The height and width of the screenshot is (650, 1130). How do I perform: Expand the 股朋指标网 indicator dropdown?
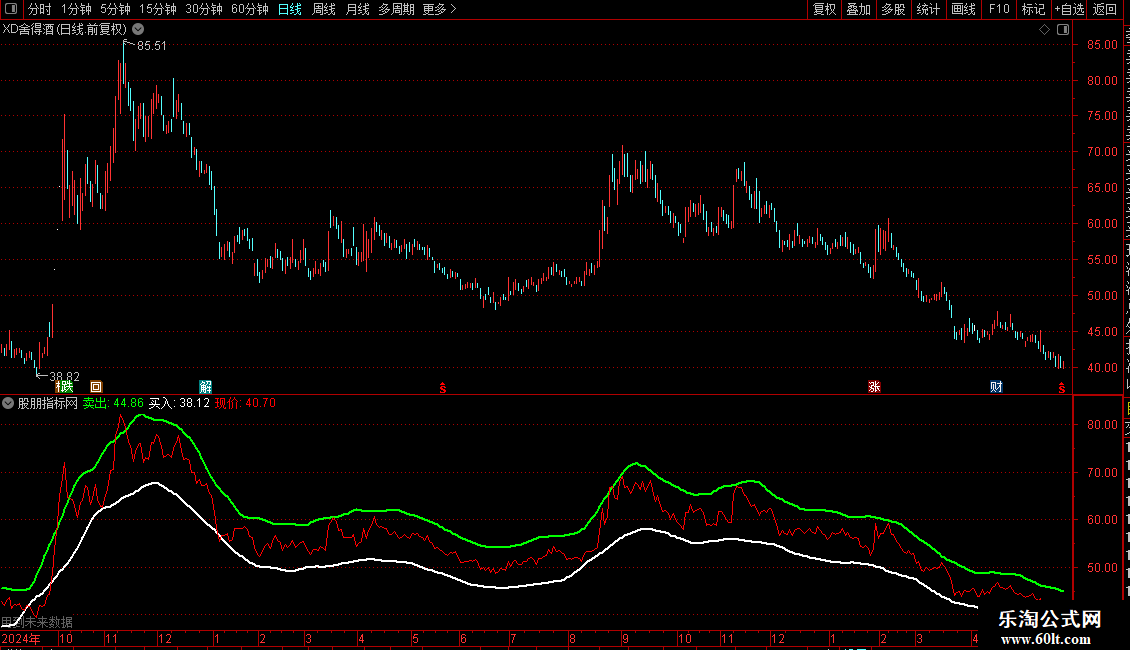pyautogui.click(x=8, y=403)
